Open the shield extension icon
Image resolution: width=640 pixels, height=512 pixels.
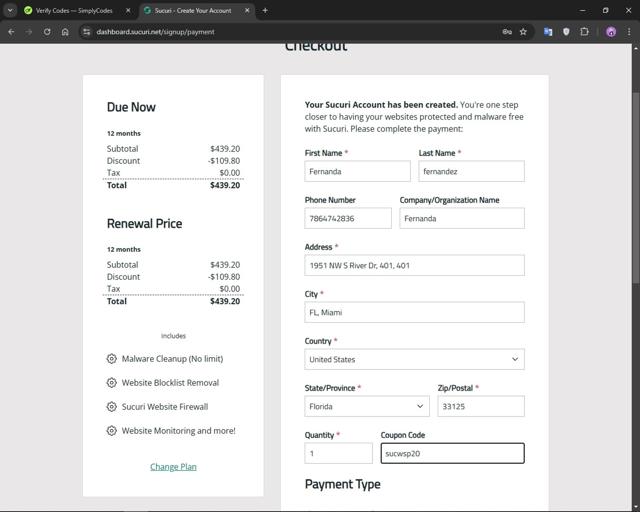[x=566, y=32]
